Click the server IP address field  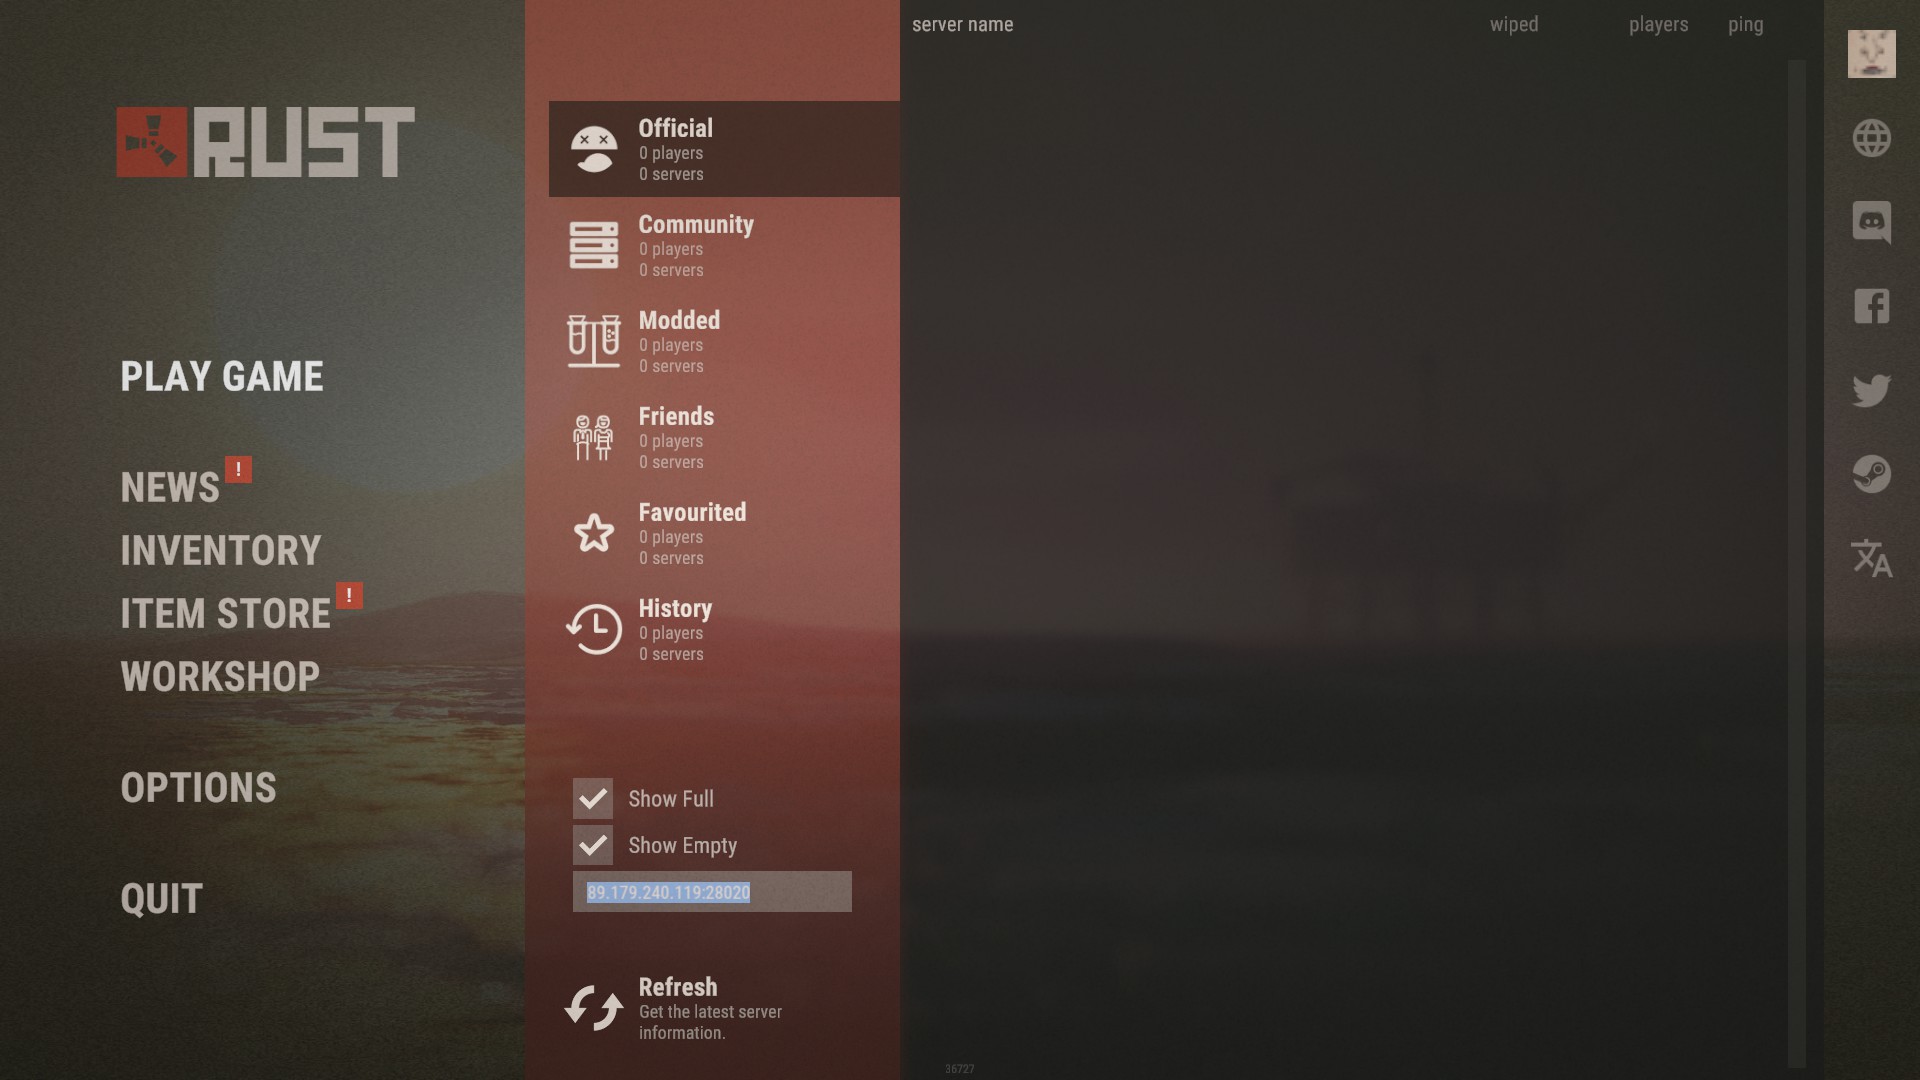point(712,892)
